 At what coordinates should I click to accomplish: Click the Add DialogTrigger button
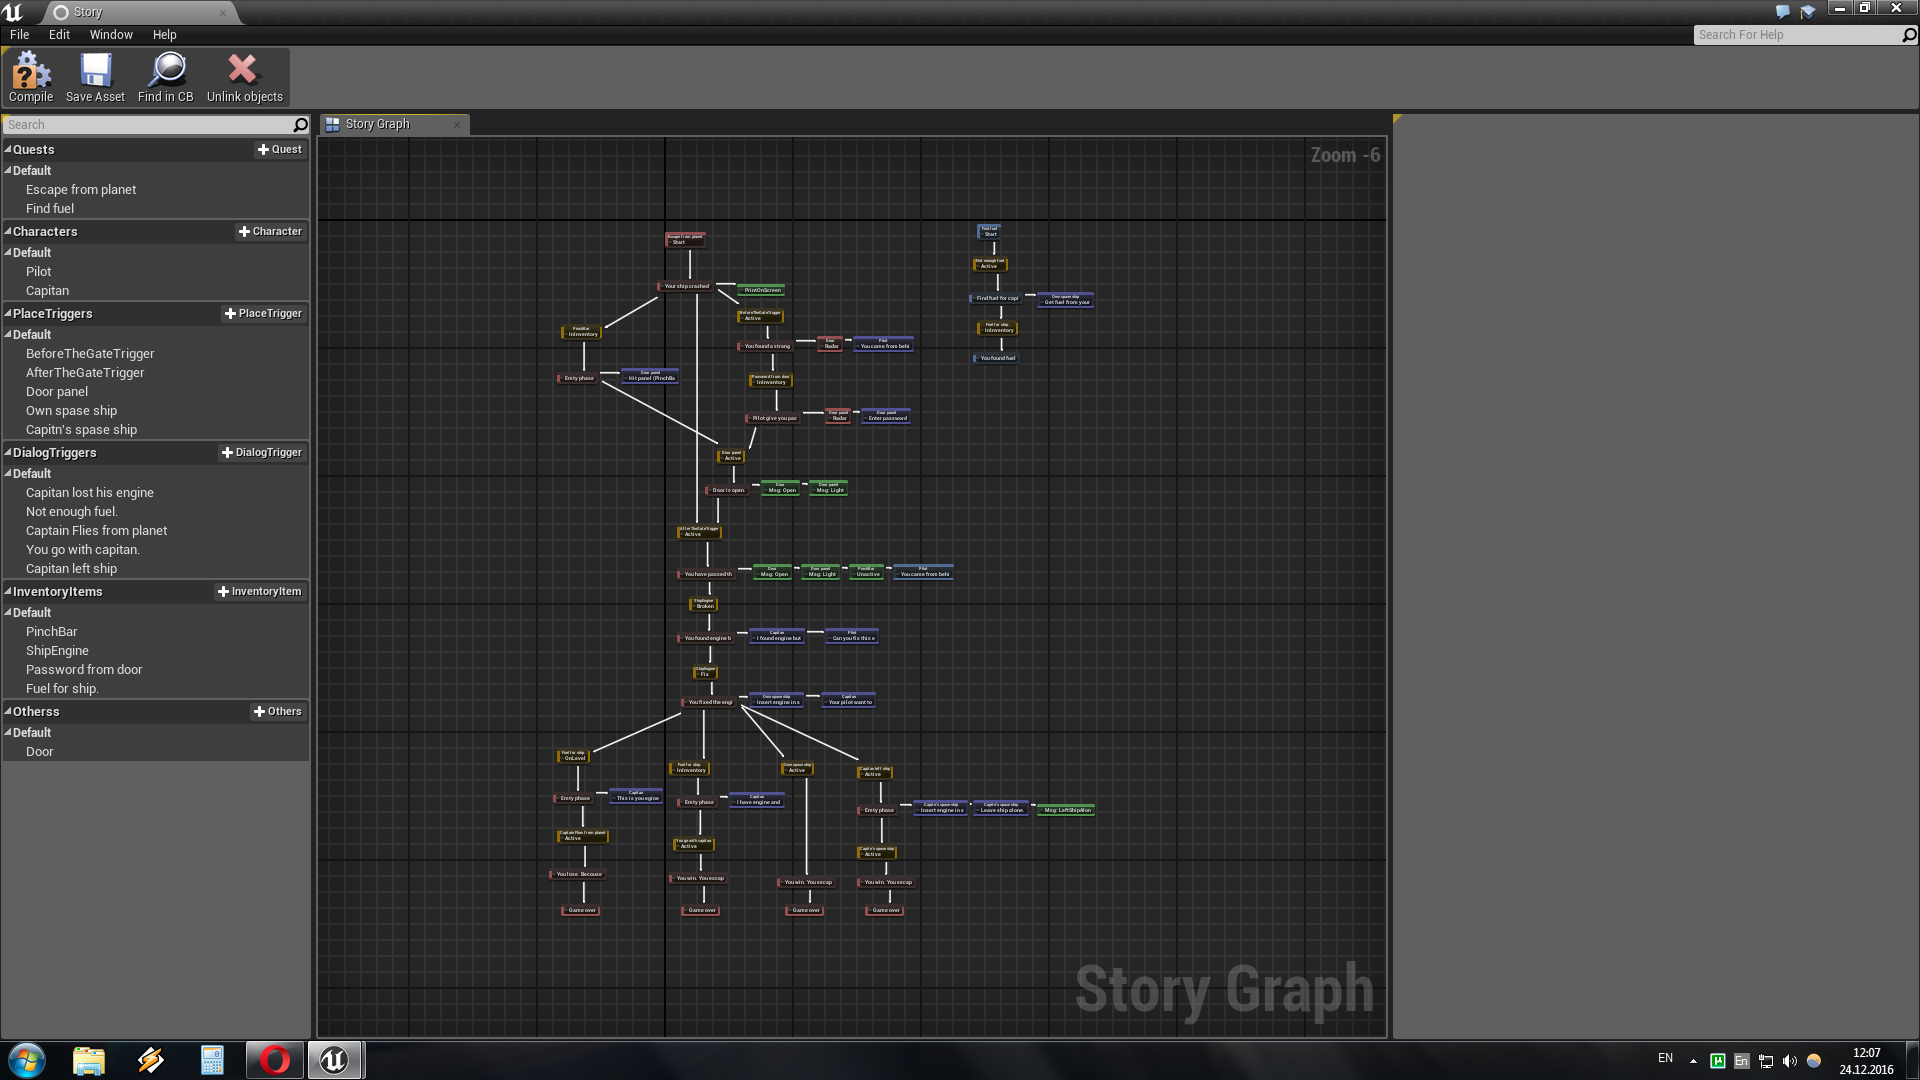[261, 452]
